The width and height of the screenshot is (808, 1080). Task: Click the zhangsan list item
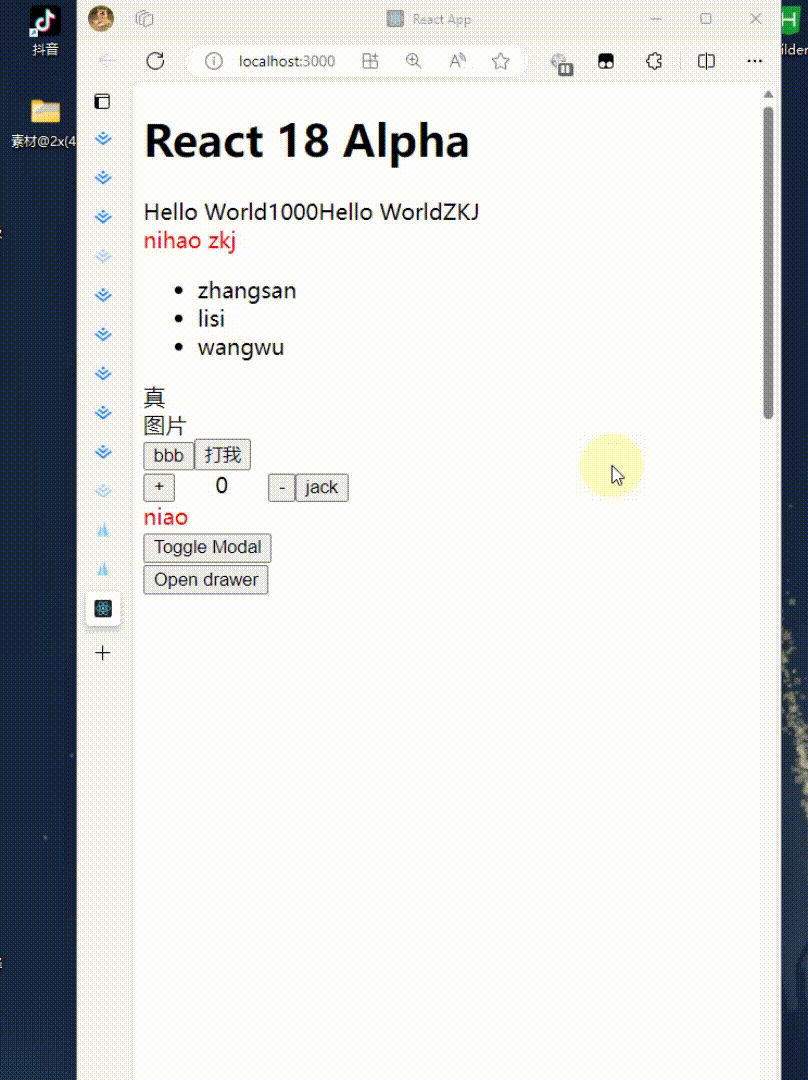(247, 291)
